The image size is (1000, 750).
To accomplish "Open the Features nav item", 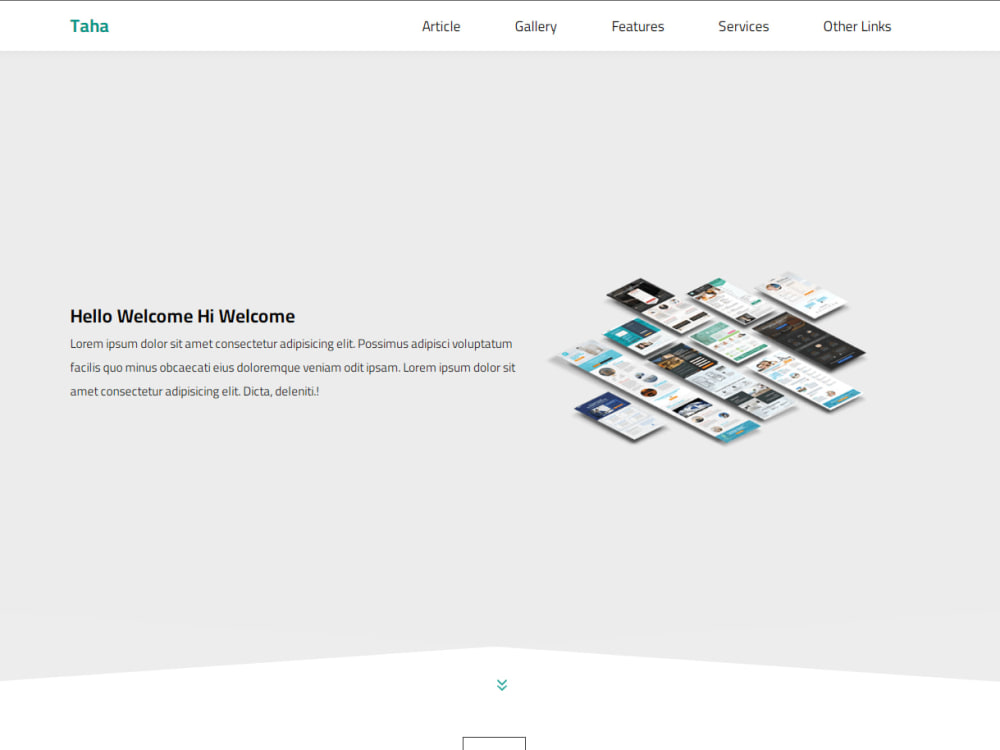I will [638, 26].
